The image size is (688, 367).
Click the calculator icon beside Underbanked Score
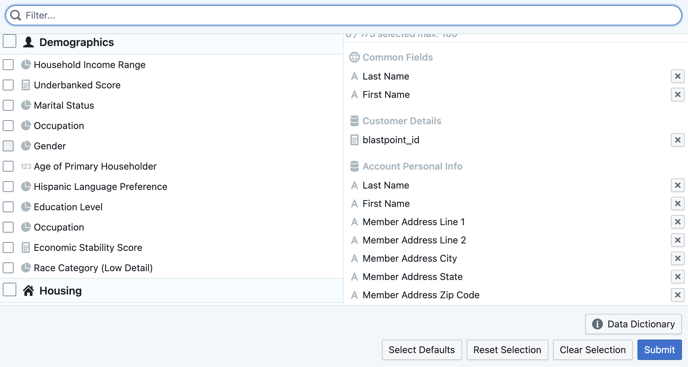26,85
